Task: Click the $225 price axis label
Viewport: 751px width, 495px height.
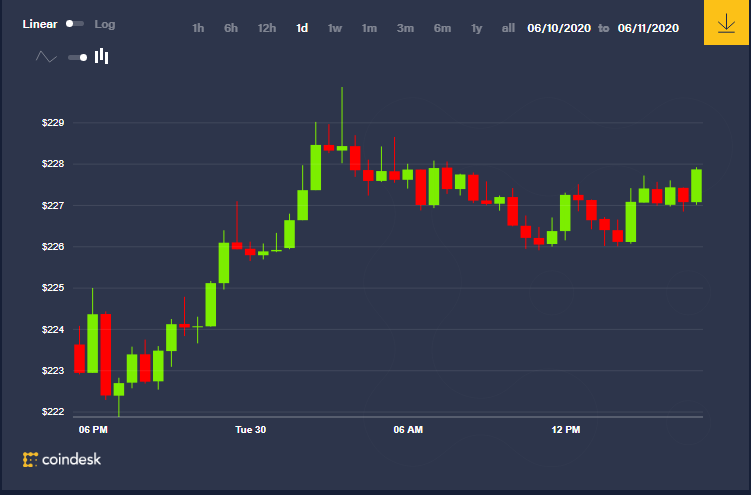Action: [x=53, y=288]
